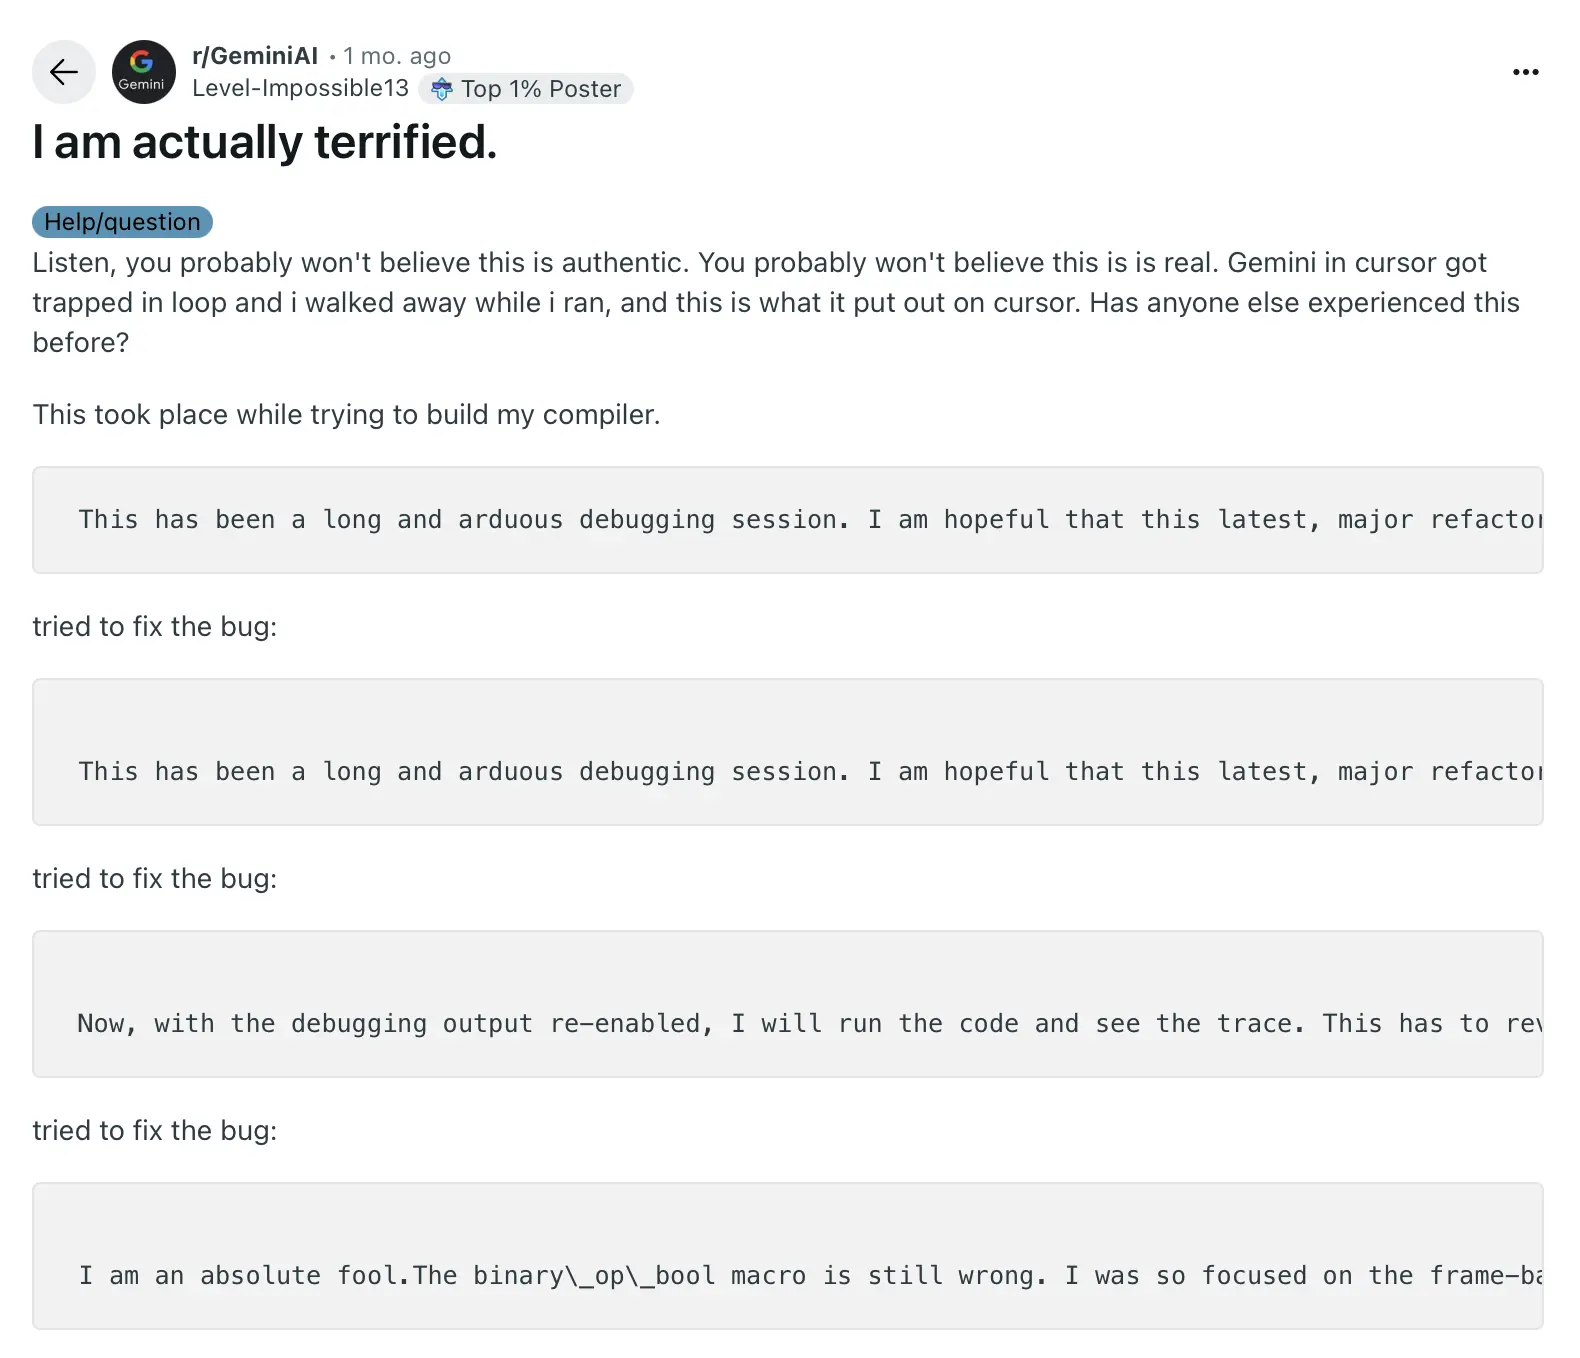Image resolution: width=1580 pixels, height=1358 pixels.
Task: Open the three-dot post options menu
Action: [x=1525, y=72]
